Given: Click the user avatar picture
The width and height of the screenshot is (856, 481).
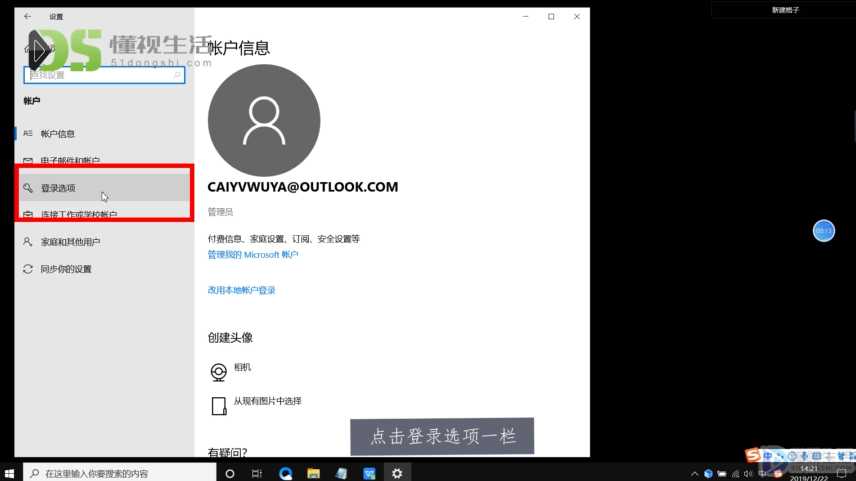Looking at the screenshot, I should 264,120.
